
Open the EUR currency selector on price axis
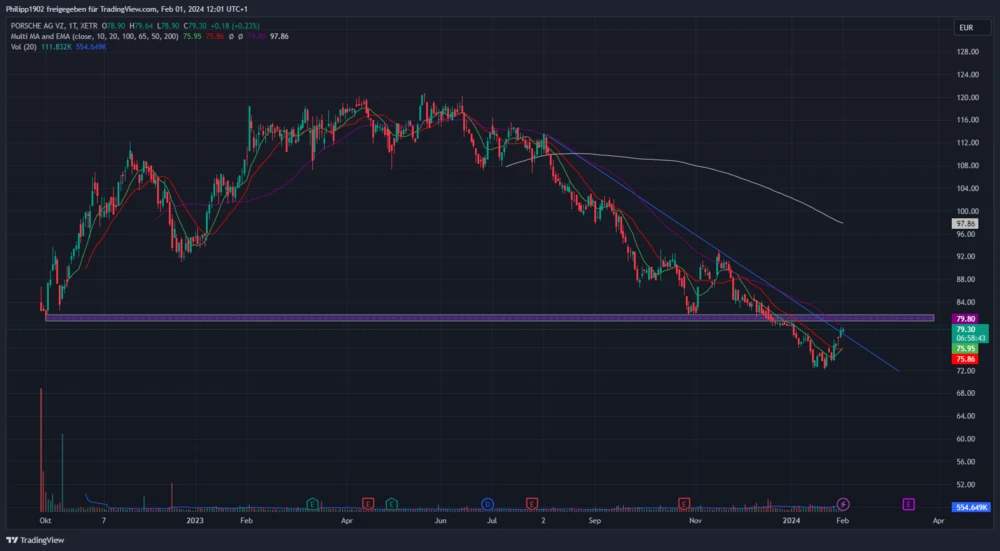[965, 27]
